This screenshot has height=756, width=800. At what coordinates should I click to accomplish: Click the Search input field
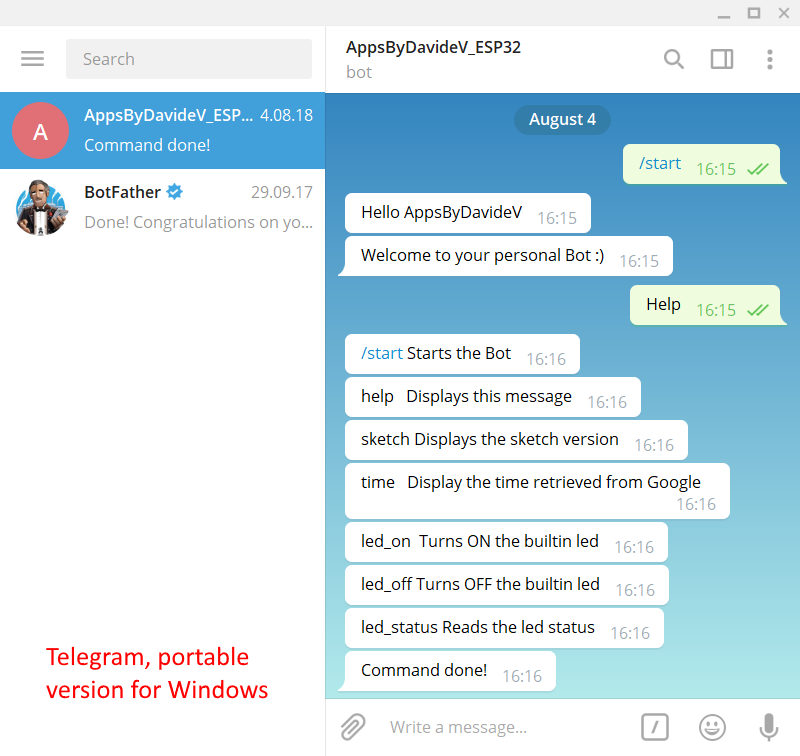pos(188,59)
